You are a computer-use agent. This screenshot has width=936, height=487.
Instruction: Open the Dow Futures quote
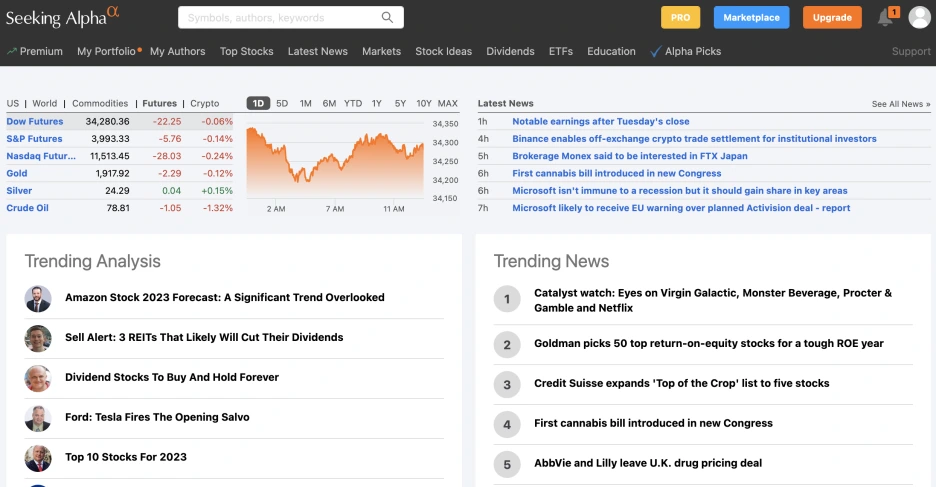tap(35, 121)
